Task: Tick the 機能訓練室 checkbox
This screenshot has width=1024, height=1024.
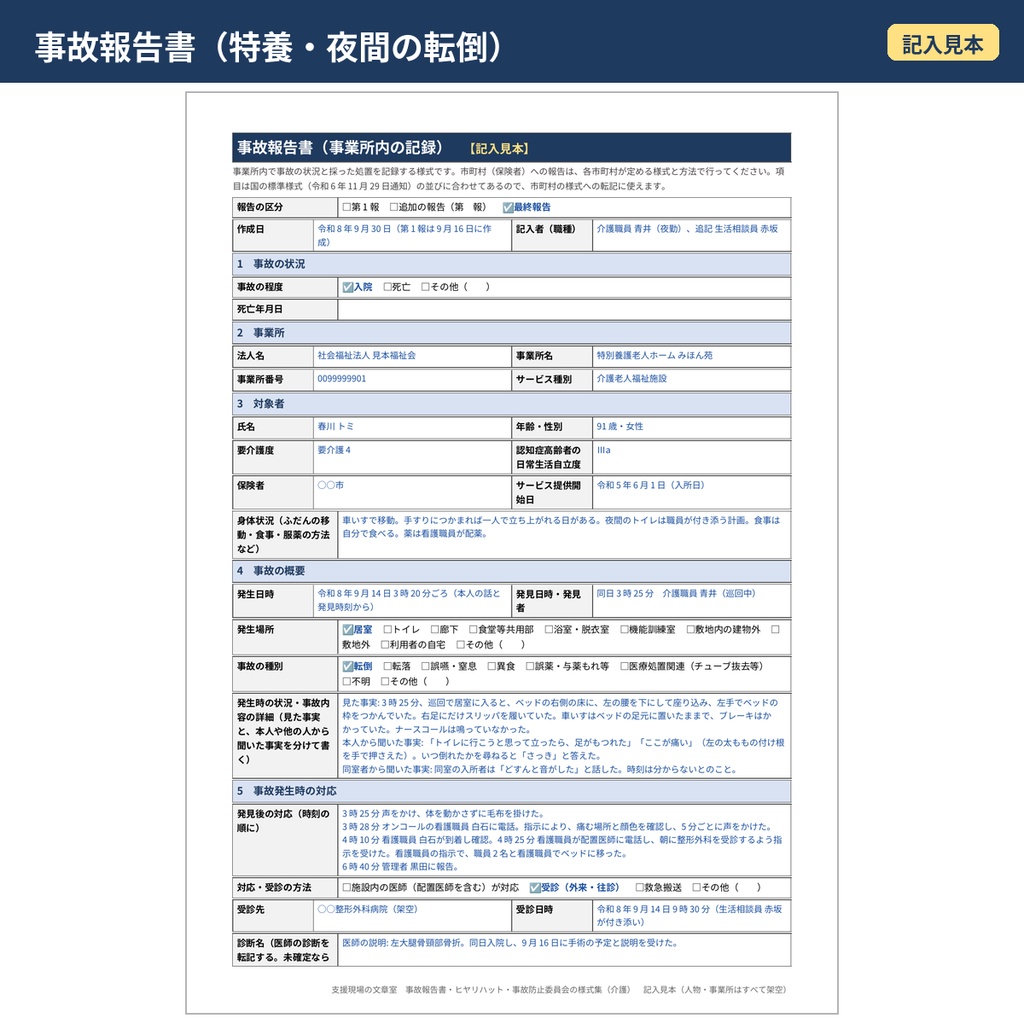Action: [x=624, y=630]
